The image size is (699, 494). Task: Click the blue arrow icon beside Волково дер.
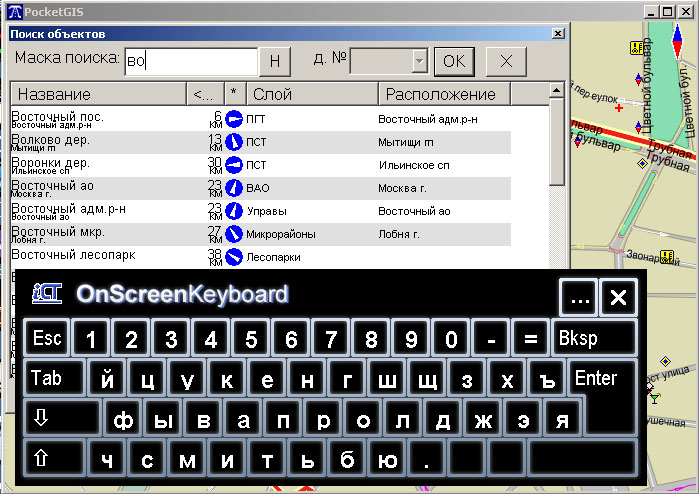234,142
